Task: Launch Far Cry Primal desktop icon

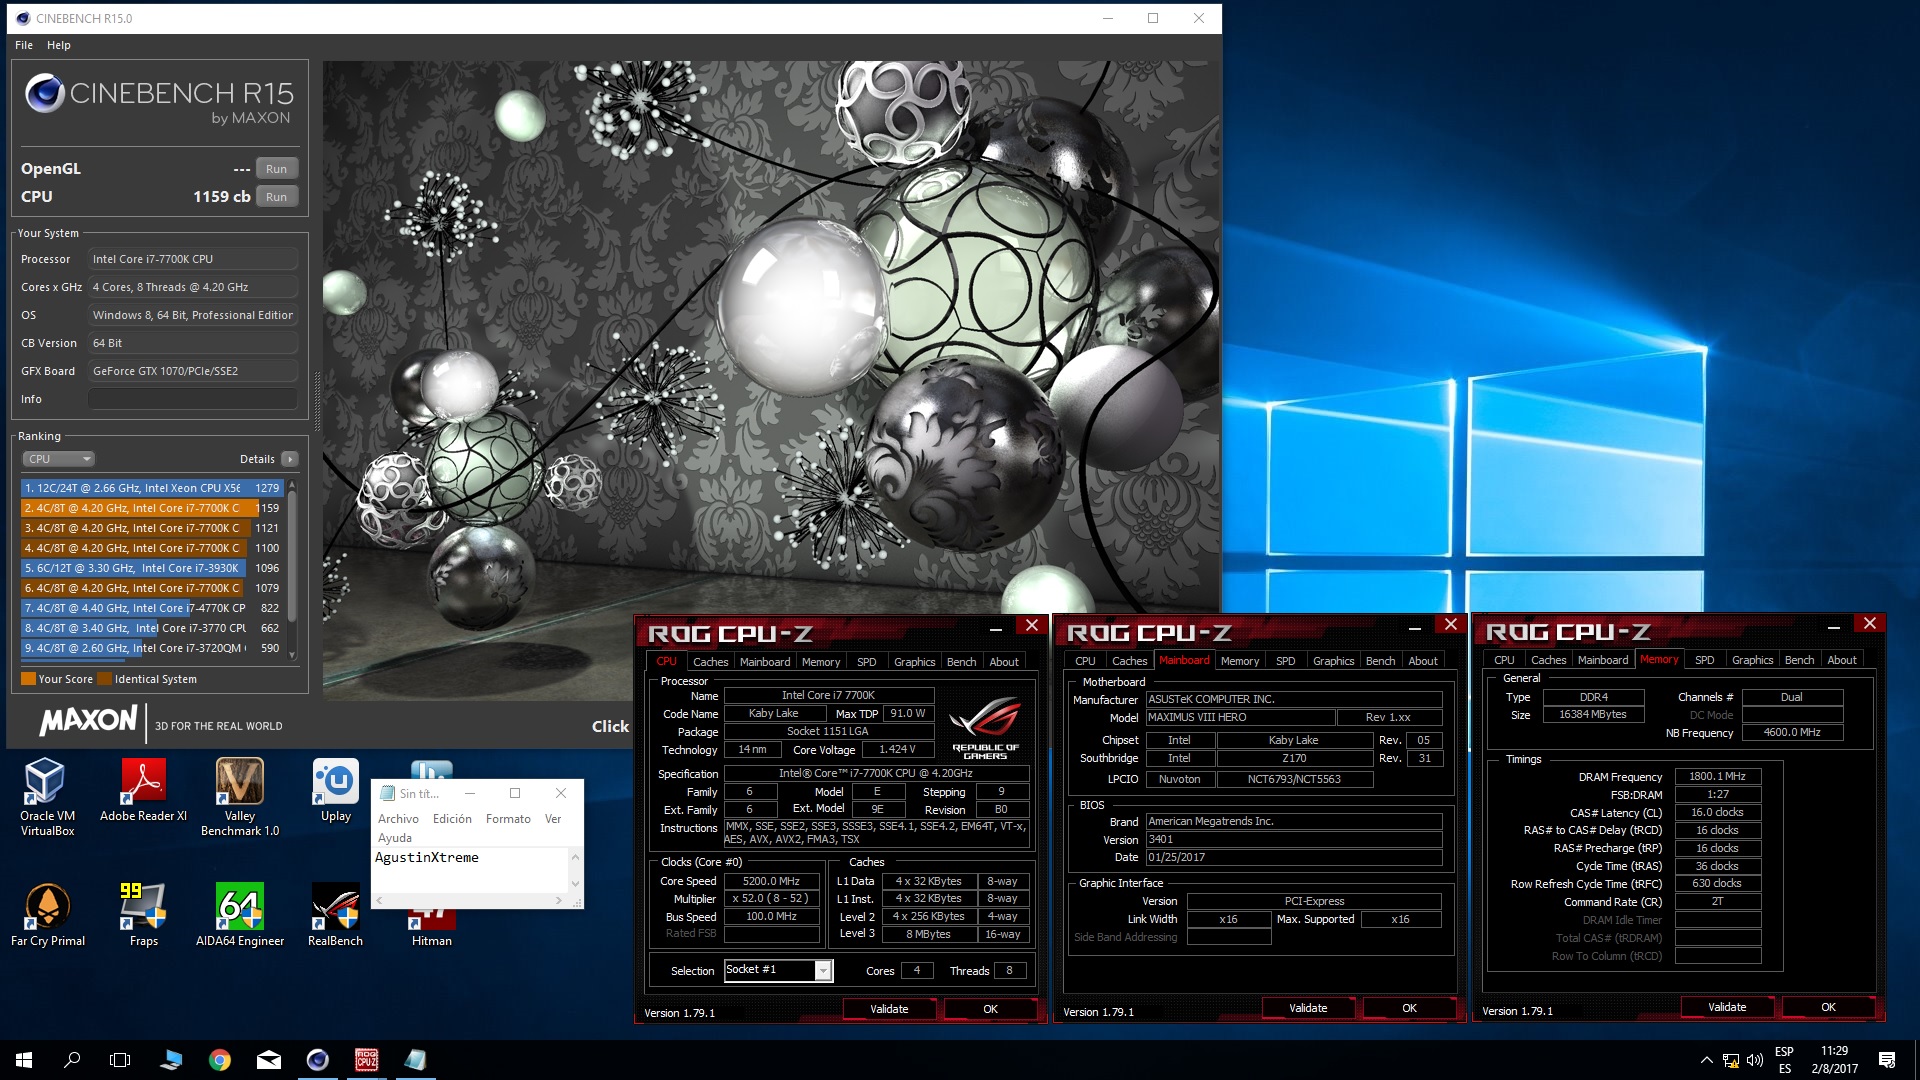Action: (47, 915)
